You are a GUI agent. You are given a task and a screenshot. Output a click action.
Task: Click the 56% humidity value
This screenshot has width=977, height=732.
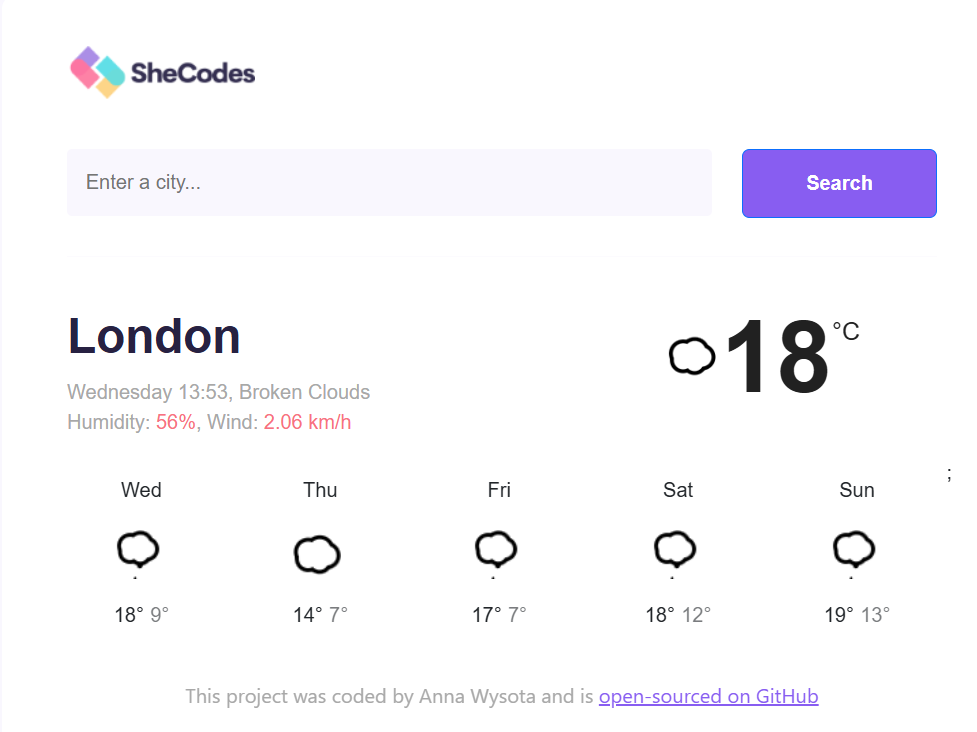click(176, 422)
